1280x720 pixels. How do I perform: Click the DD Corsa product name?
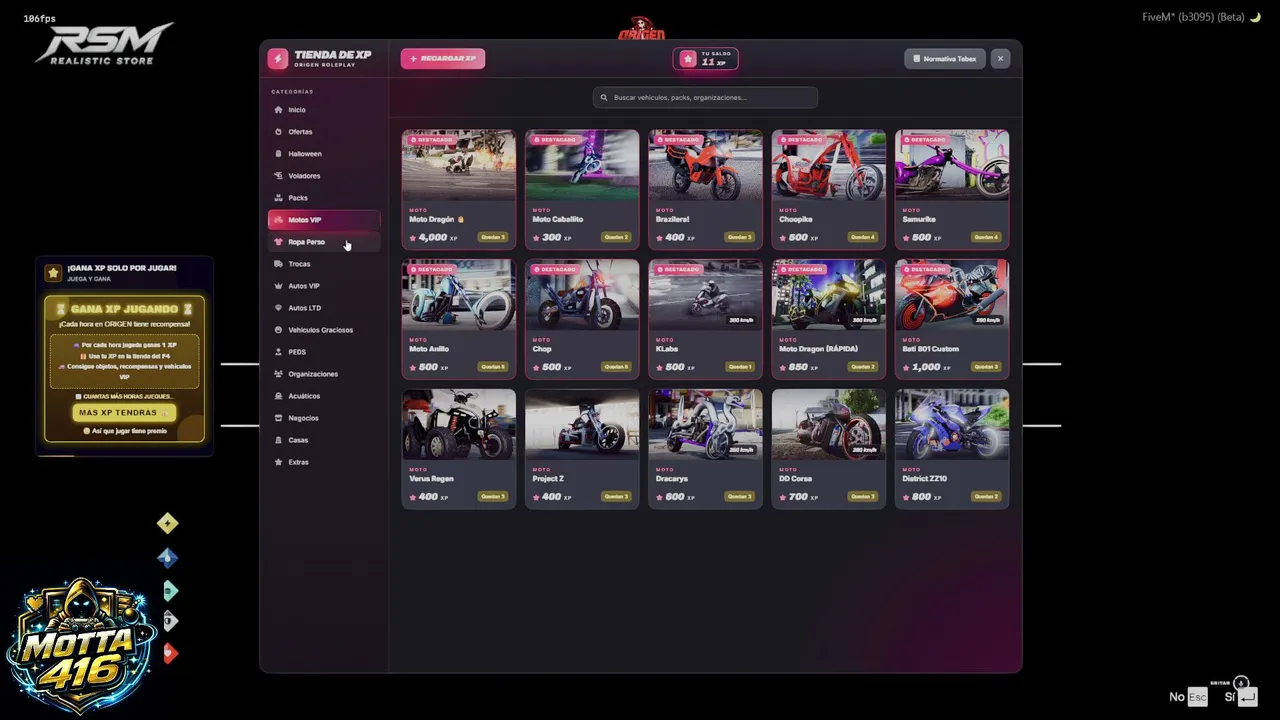tap(796, 479)
